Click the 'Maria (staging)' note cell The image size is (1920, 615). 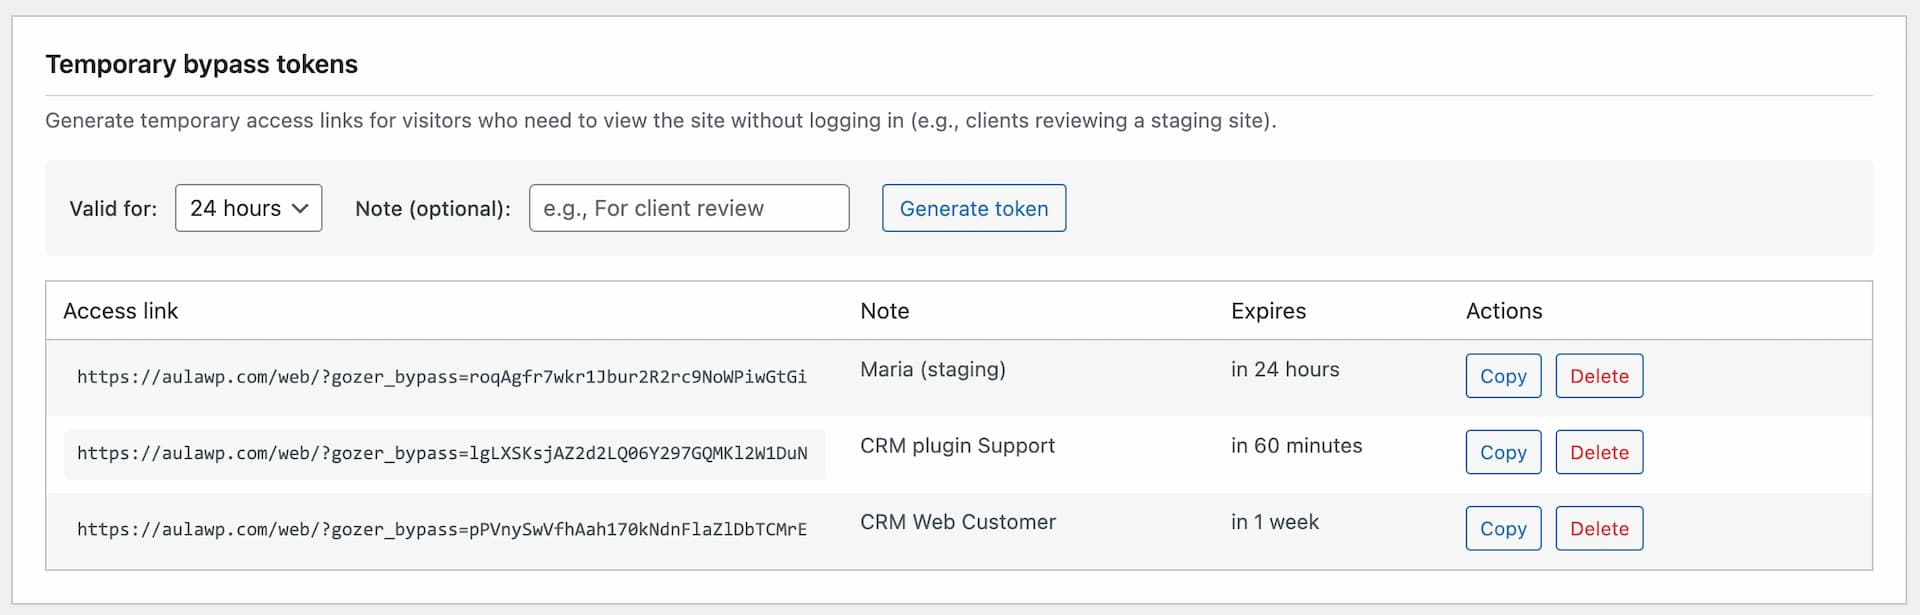click(932, 370)
